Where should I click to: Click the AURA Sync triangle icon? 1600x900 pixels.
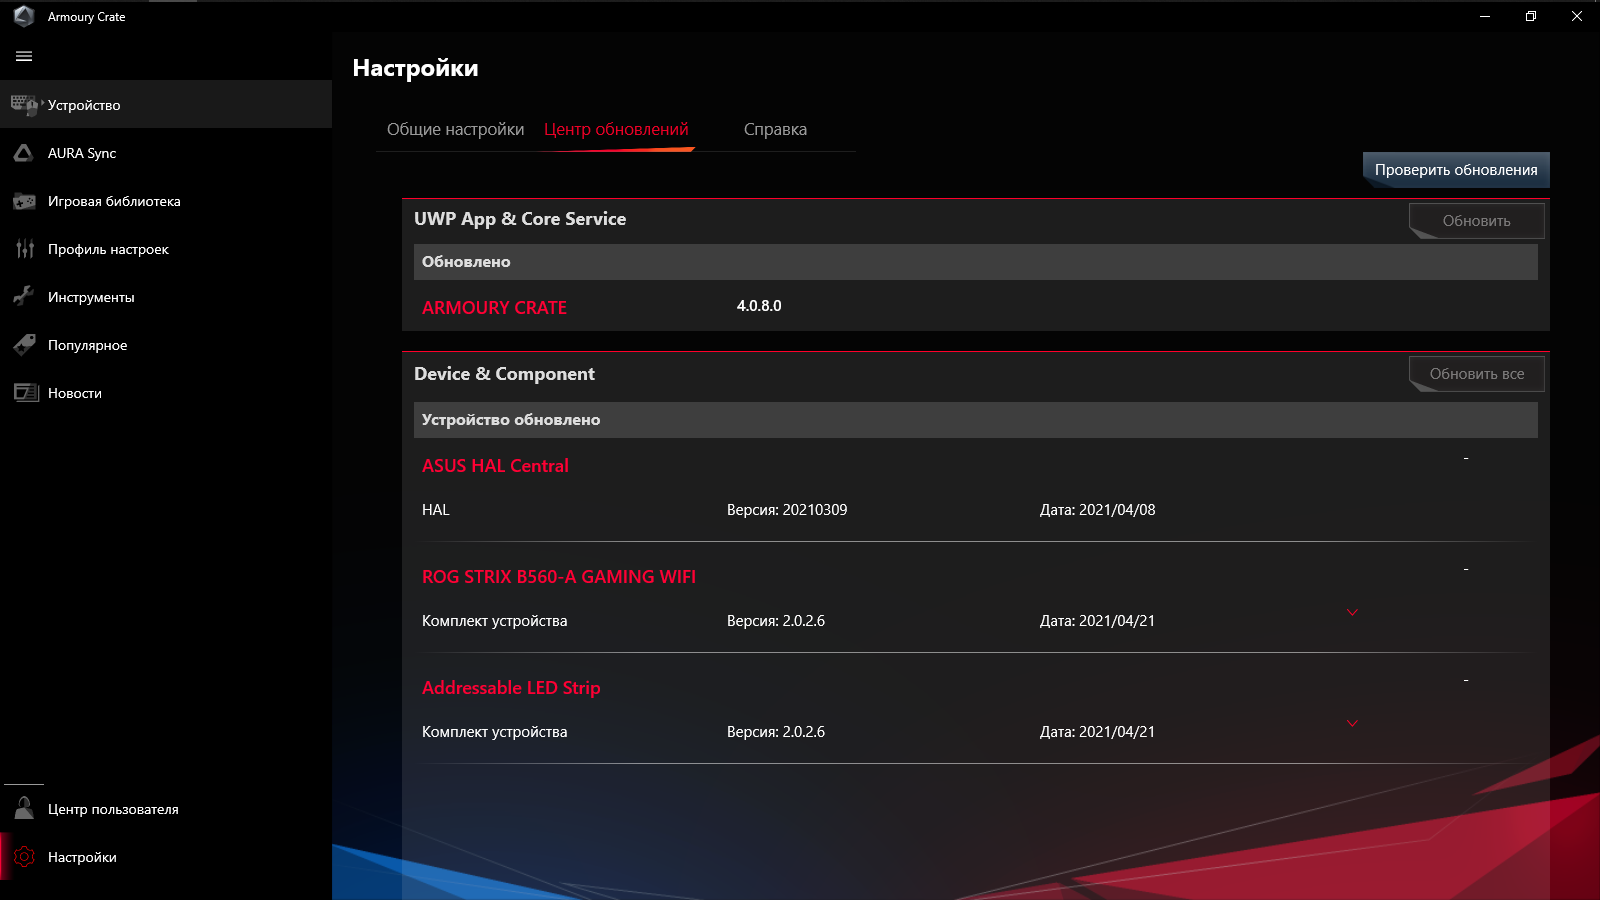point(24,153)
